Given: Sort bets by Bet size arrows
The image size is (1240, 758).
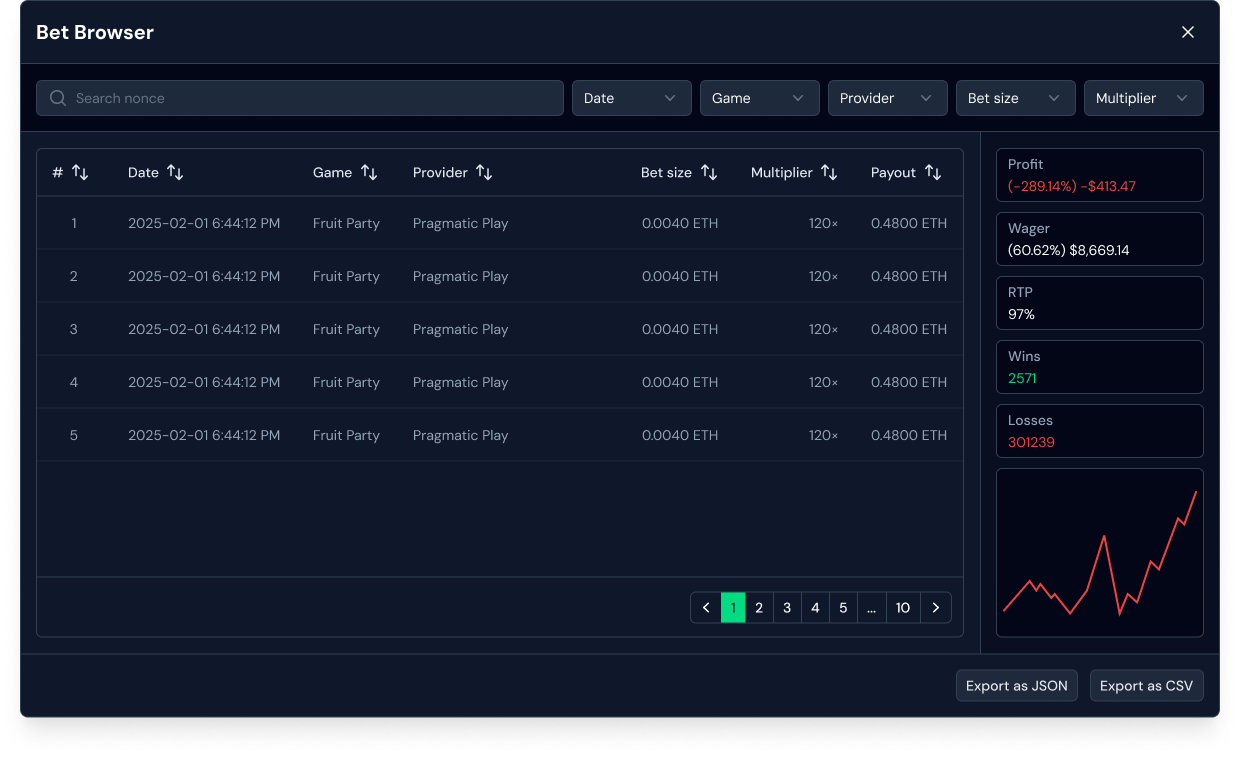Looking at the screenshot, I should (x=709, y=173).
